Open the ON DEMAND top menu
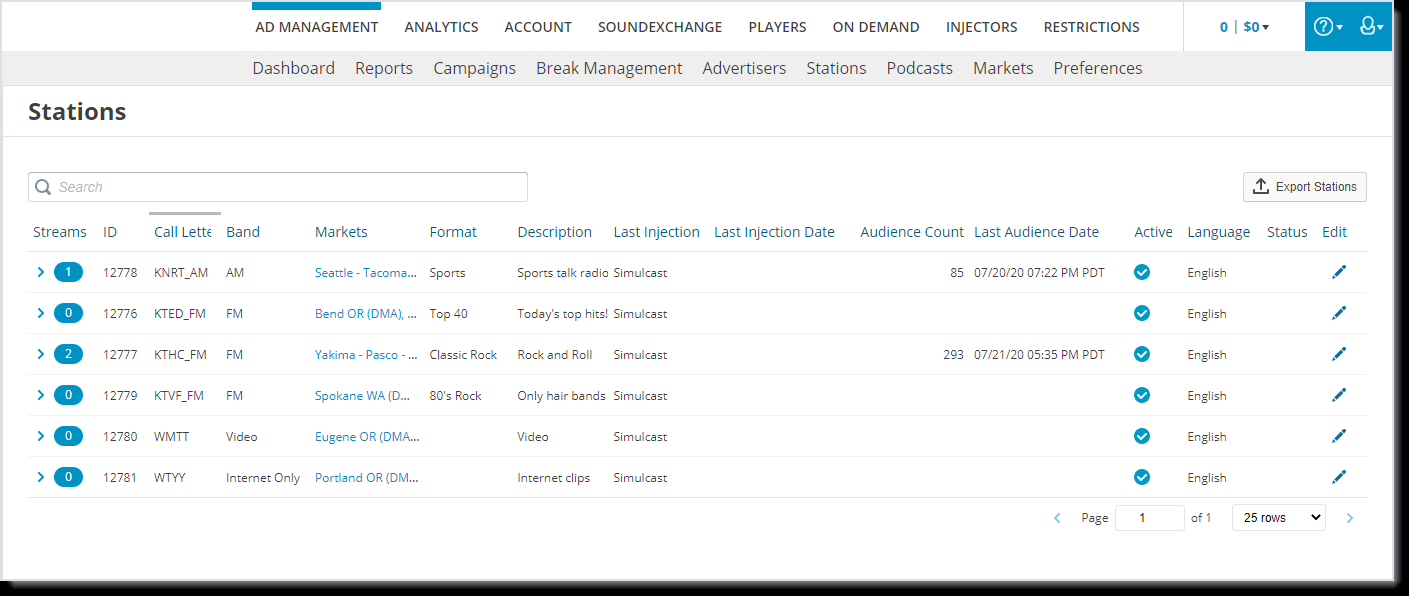Viewport: 1409px width, 596px height. click(x=876, y=27)
